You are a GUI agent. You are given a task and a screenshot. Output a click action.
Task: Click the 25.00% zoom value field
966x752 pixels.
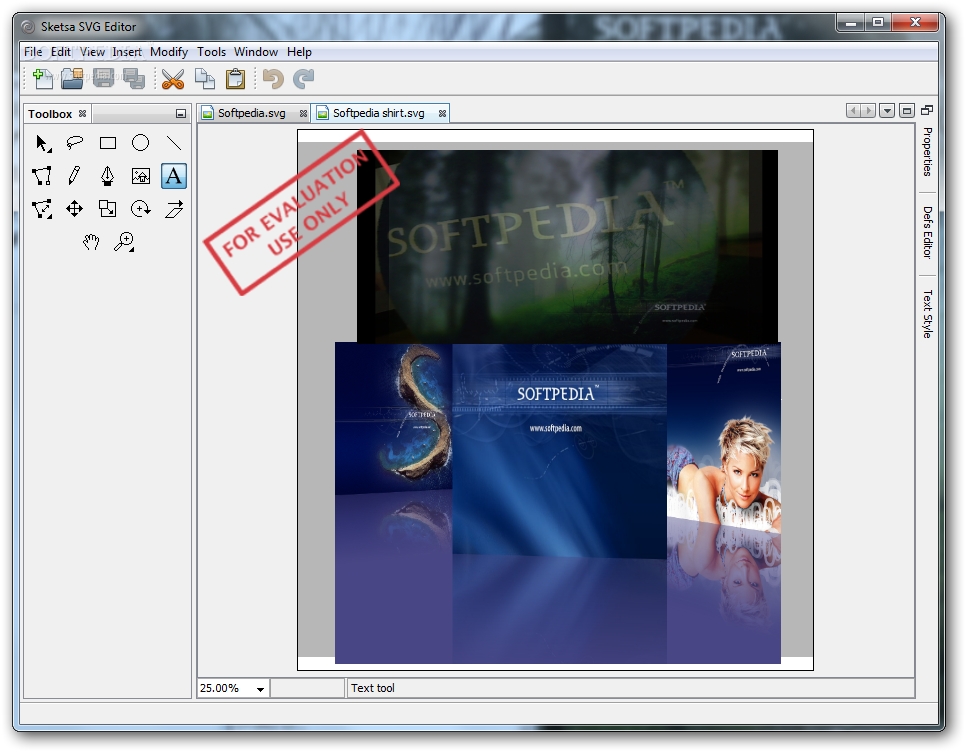tap(225, 689)
